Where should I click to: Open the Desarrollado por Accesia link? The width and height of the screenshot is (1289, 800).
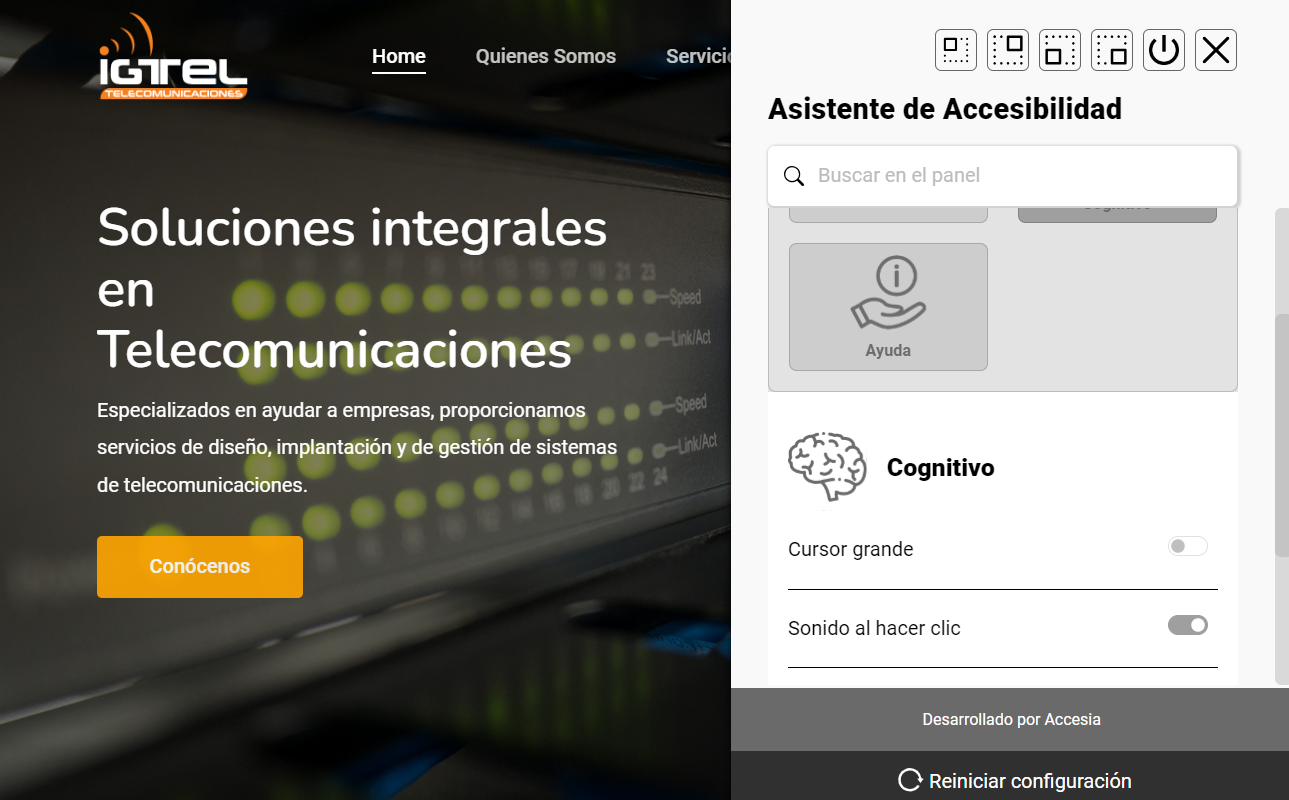coord(1011,719)
